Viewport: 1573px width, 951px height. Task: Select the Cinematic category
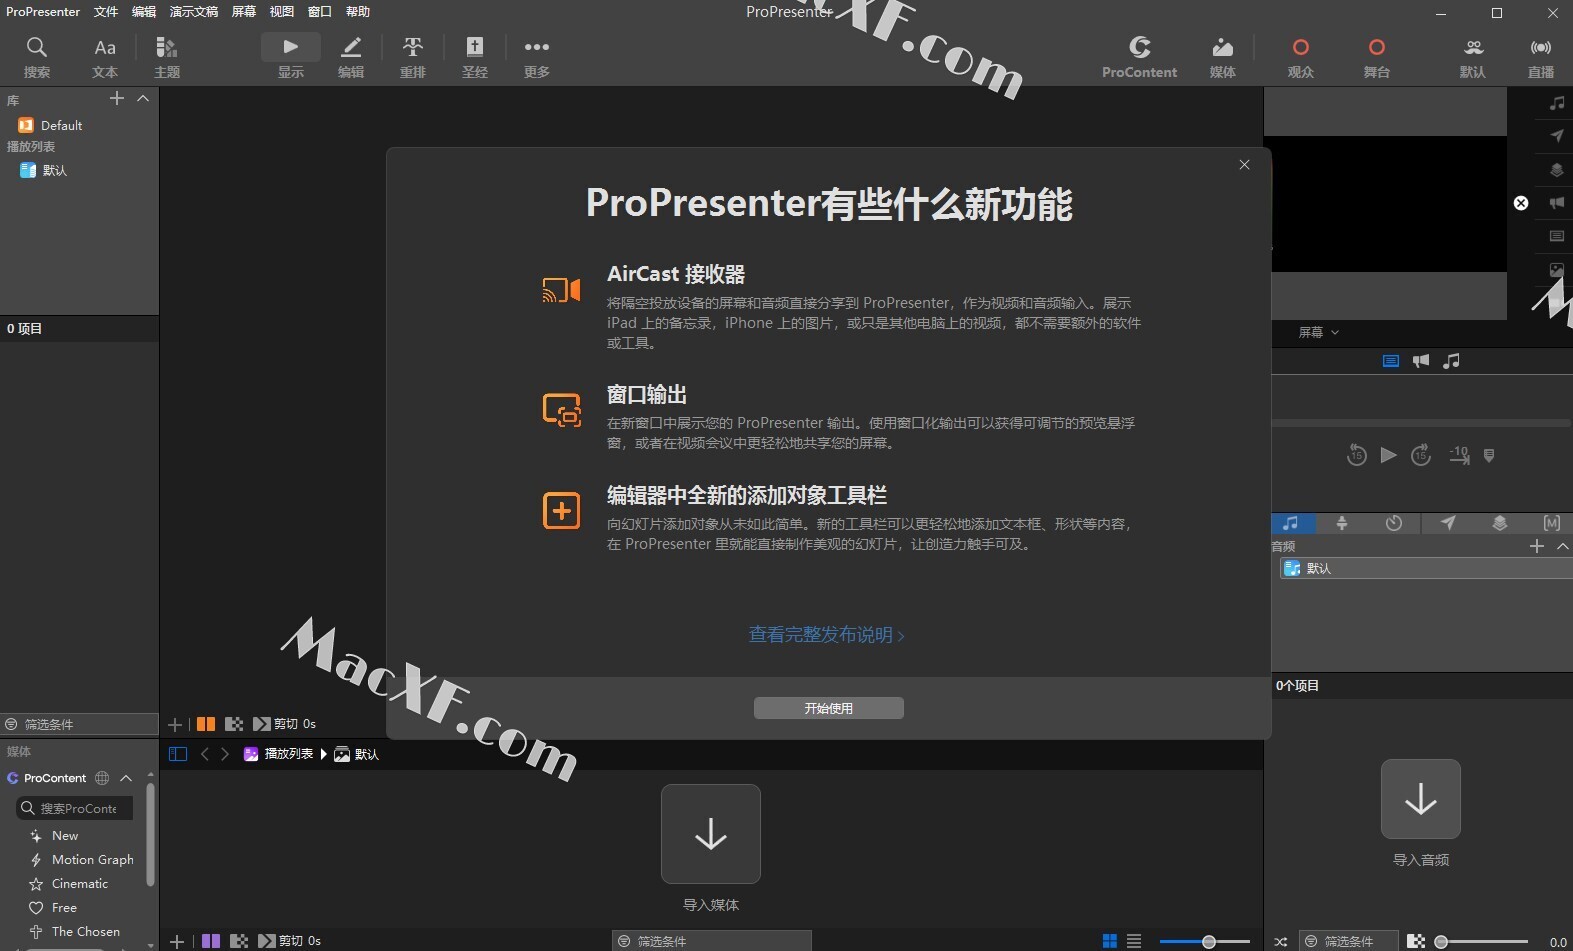[68, 883]
